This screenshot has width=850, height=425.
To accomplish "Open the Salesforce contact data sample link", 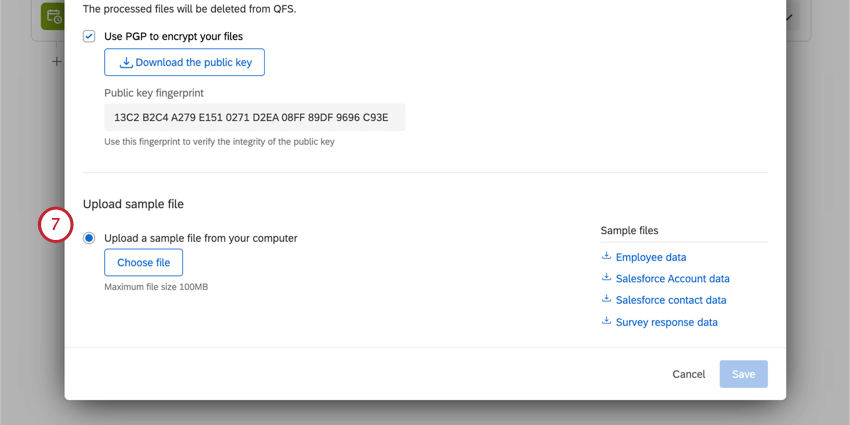I will coord(671,300).
